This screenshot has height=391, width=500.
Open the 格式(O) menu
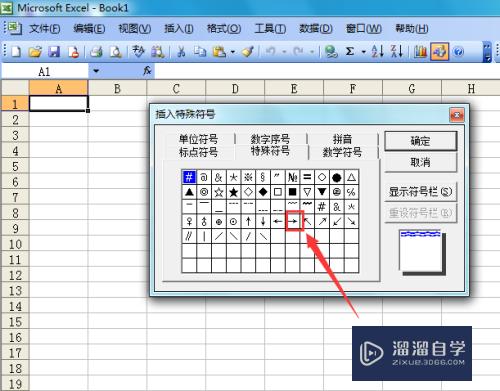pyautogui.click(x=224, y=29)
